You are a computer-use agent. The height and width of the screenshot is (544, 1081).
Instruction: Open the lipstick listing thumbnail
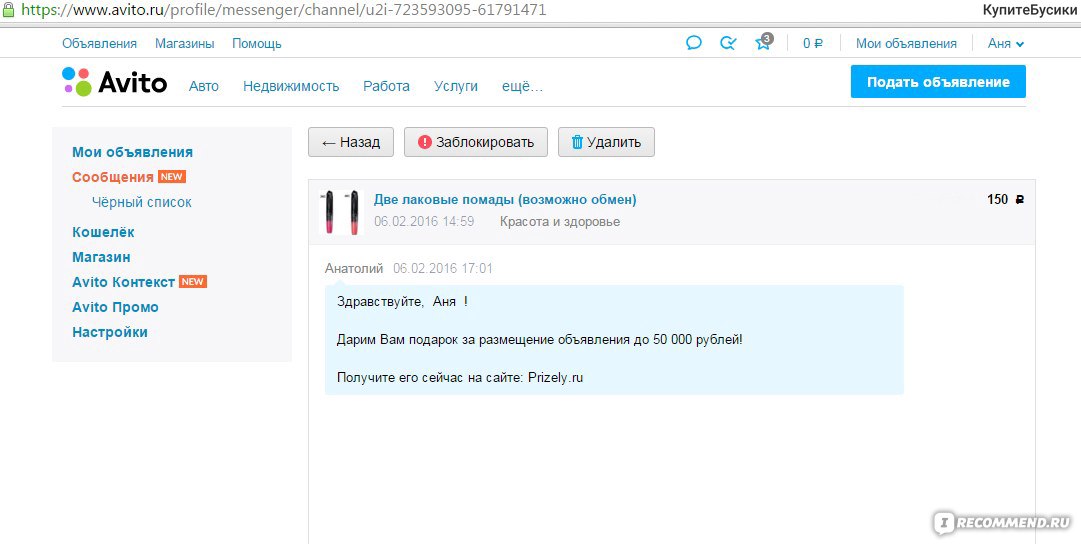pyautogui.click(x=339, y=212)
